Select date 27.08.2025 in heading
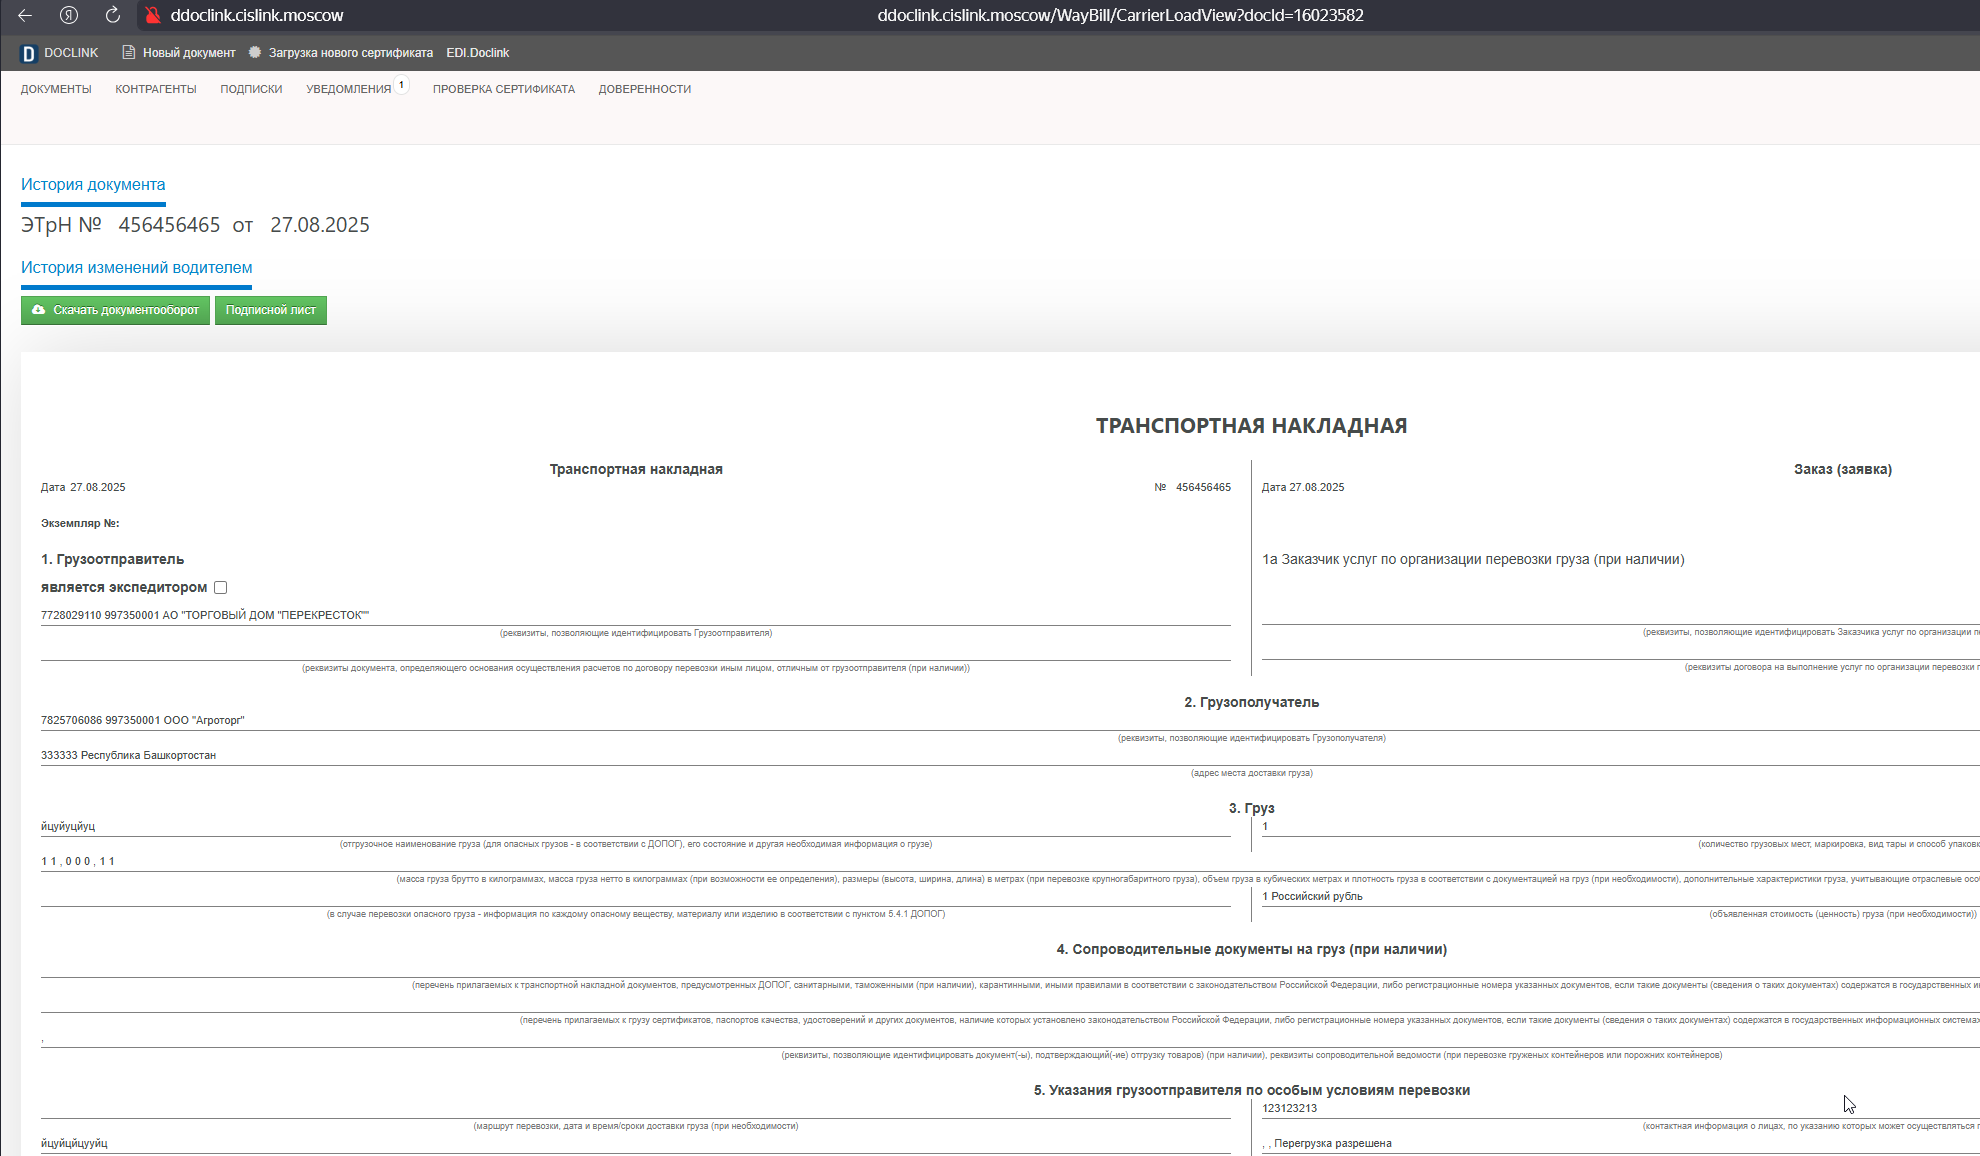Viewport: 1980px width, 1156px height. [320, 225]
